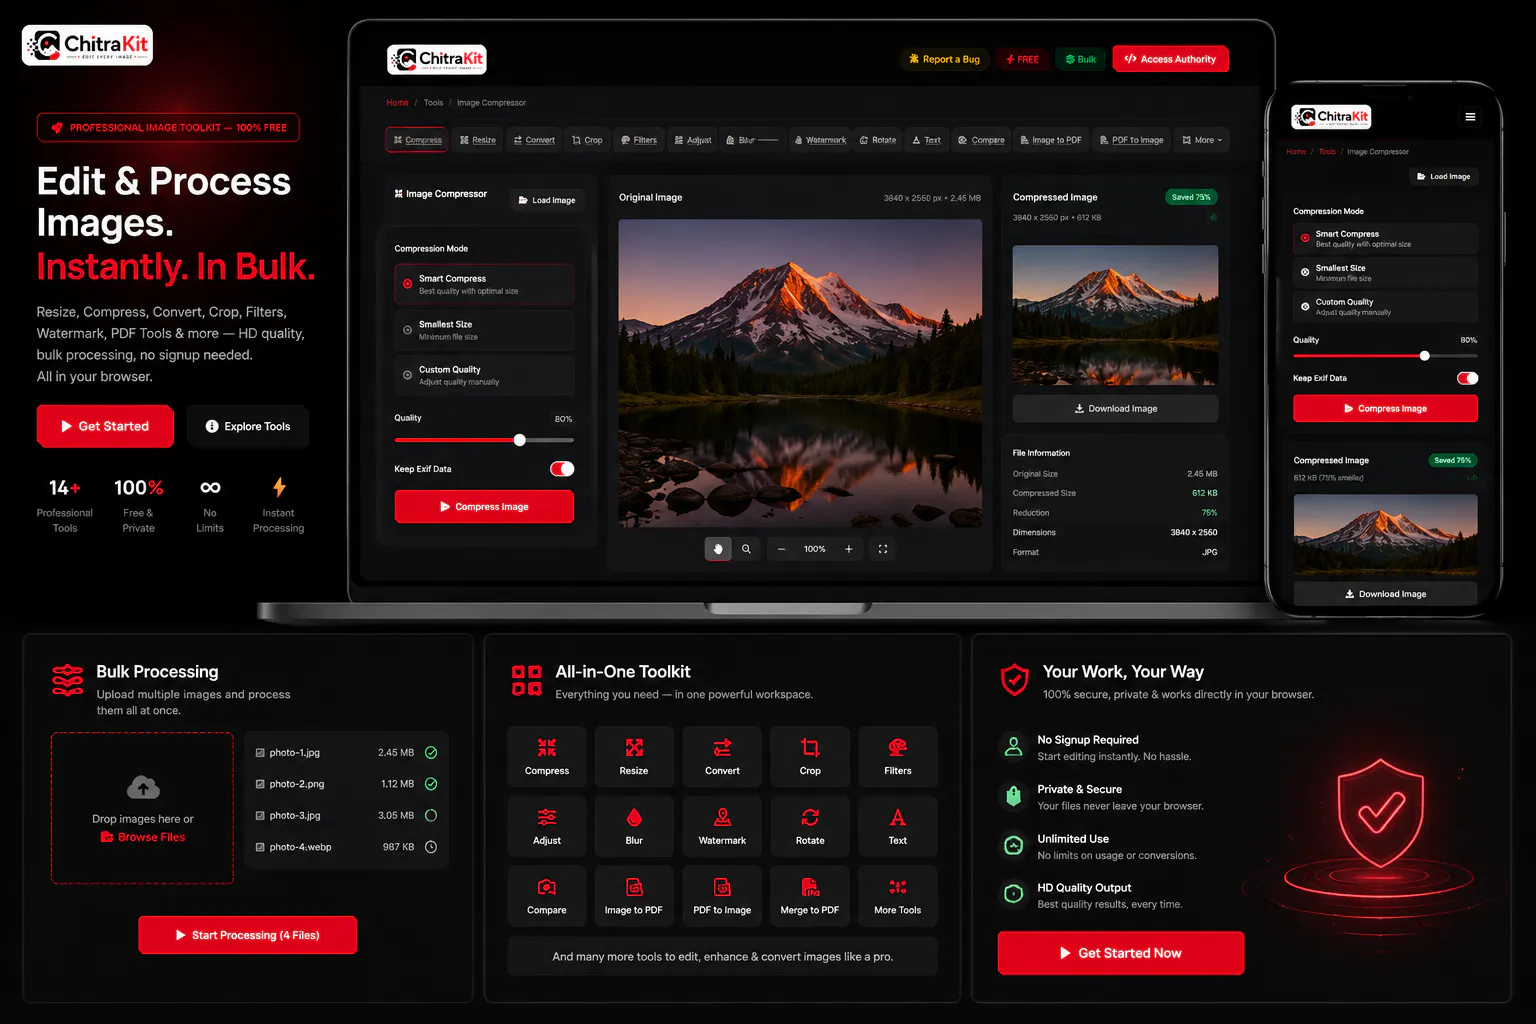Click the compressed image thumbnail on laptop
This screenshot has height=1024, width=1536.
(x=1115, y=315)
